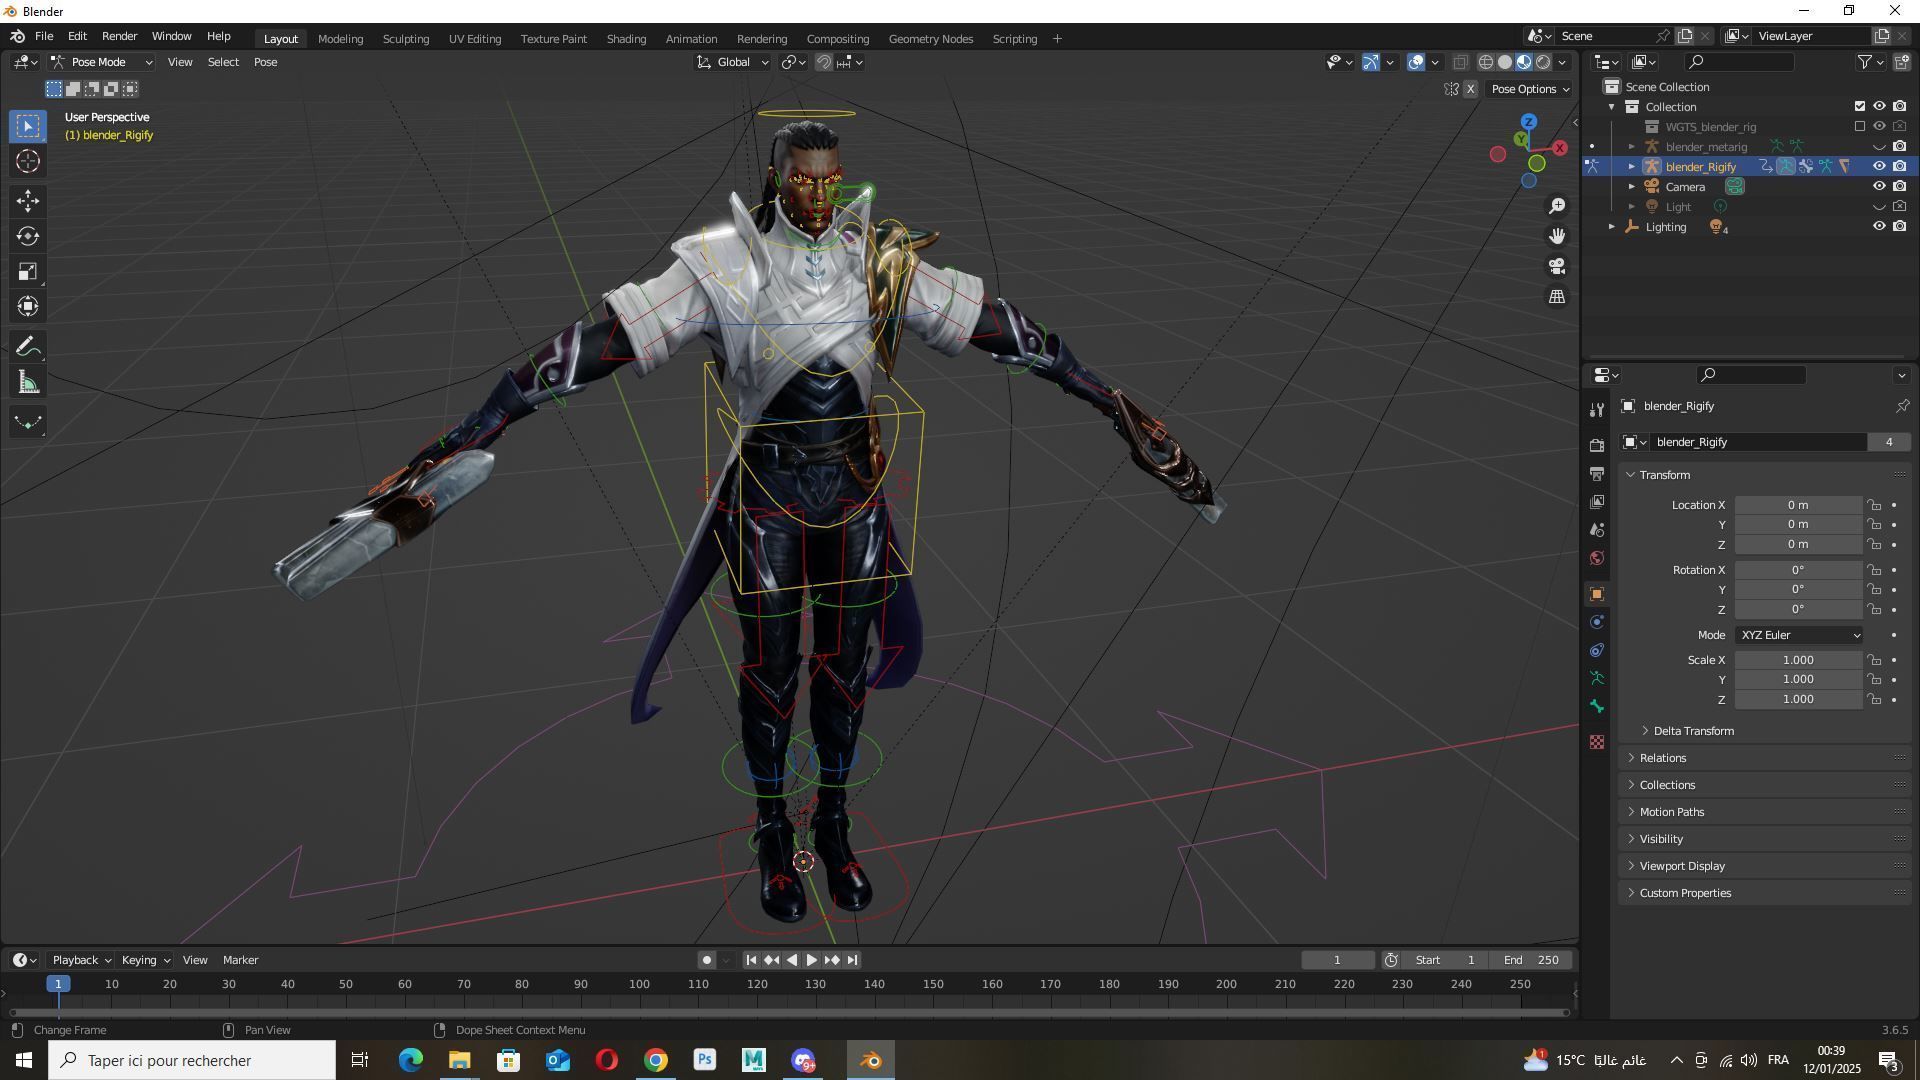Click the zoom view magnifier icon
This screenshot has height=1080, width=1920.
pos(1557,206)
